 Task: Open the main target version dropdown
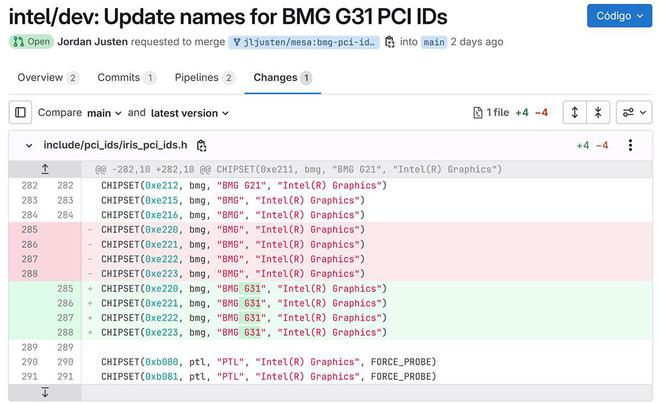(x=104, y=113)
